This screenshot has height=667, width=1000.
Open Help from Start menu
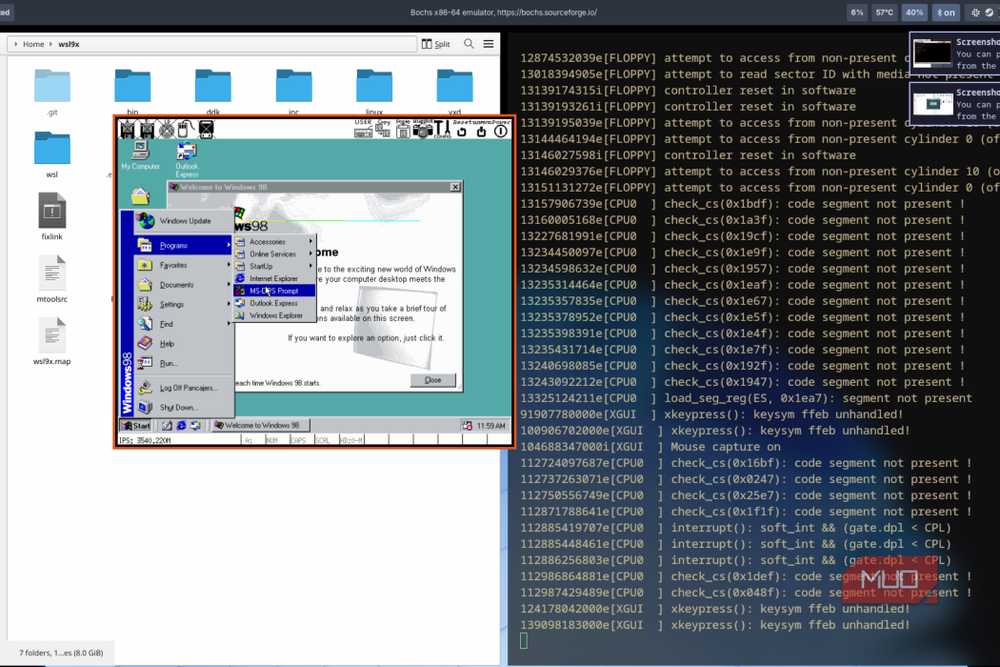tap(183, 344)
